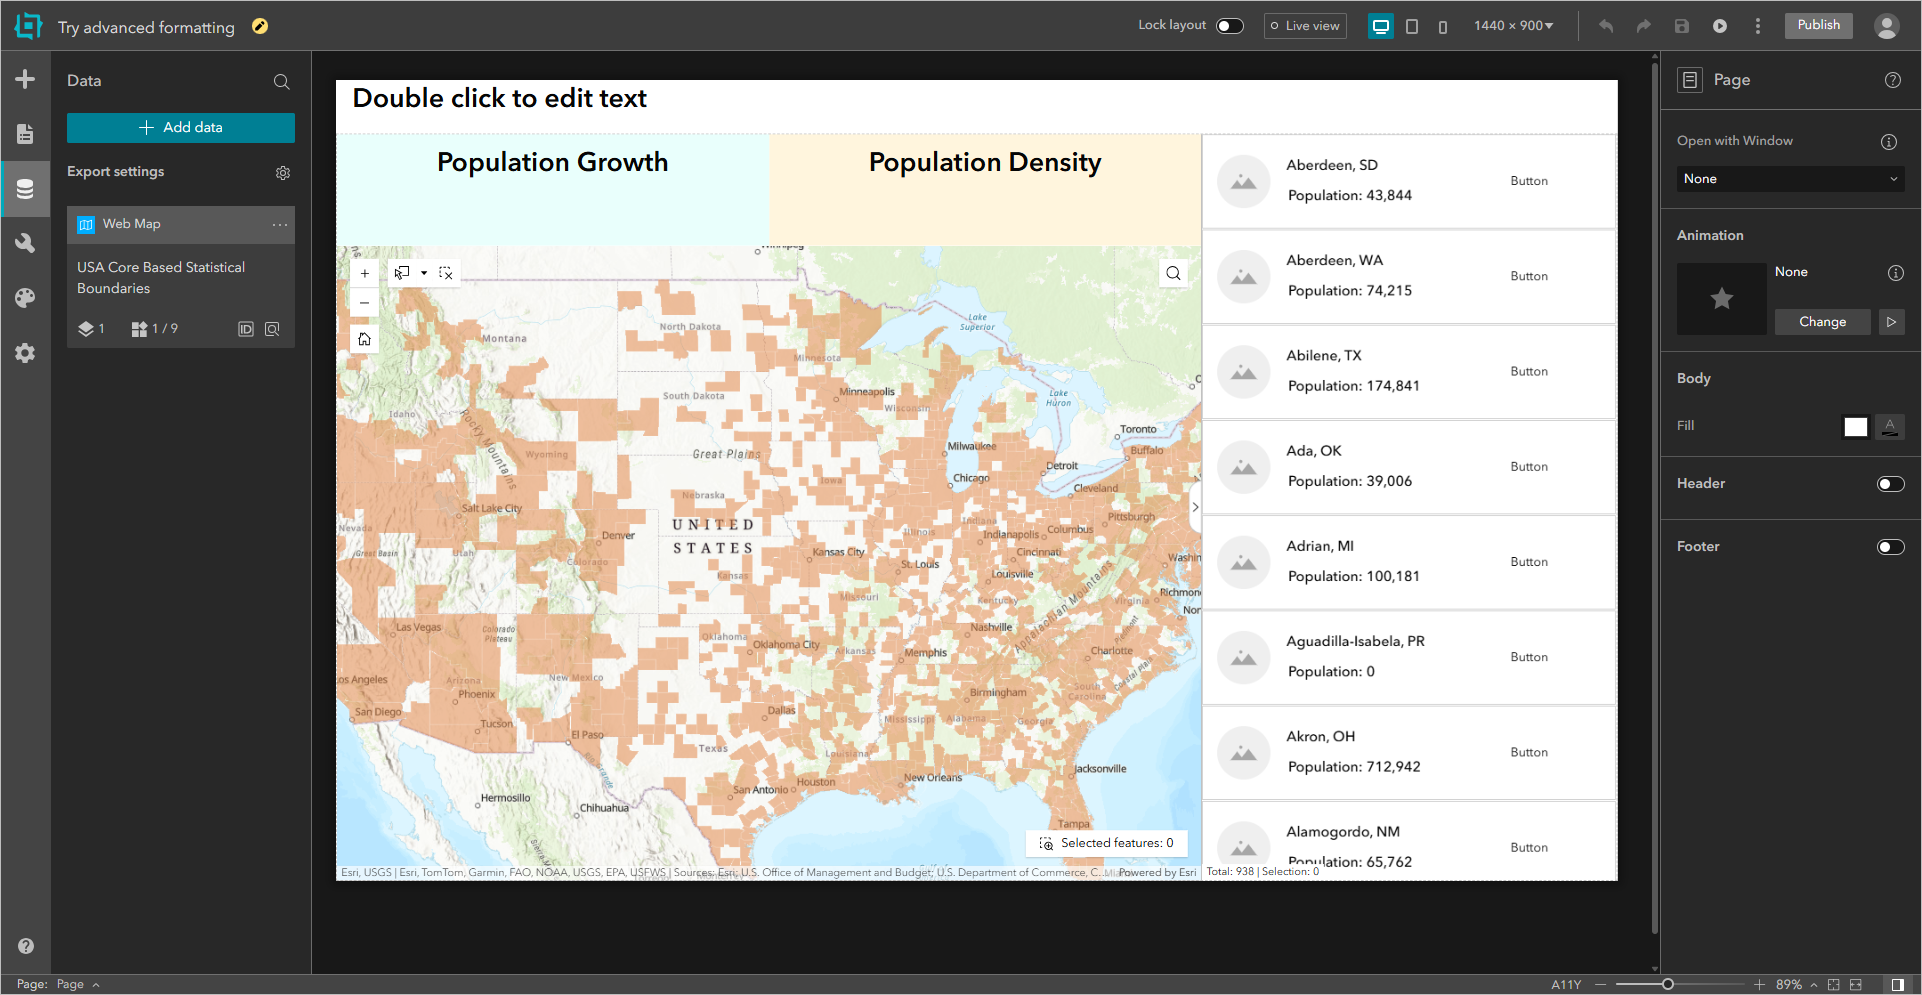Open the Help question mark in sidebar
This screenshot has width=1922, height=995.
[26, 946]
